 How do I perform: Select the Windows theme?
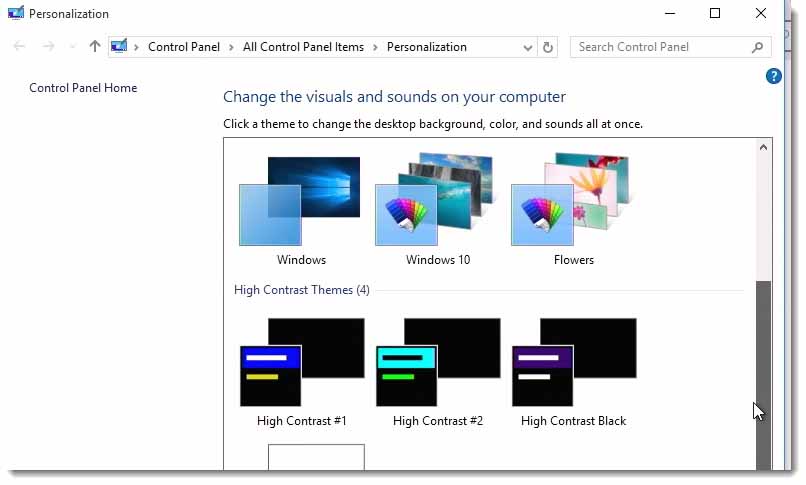point(301,210)
